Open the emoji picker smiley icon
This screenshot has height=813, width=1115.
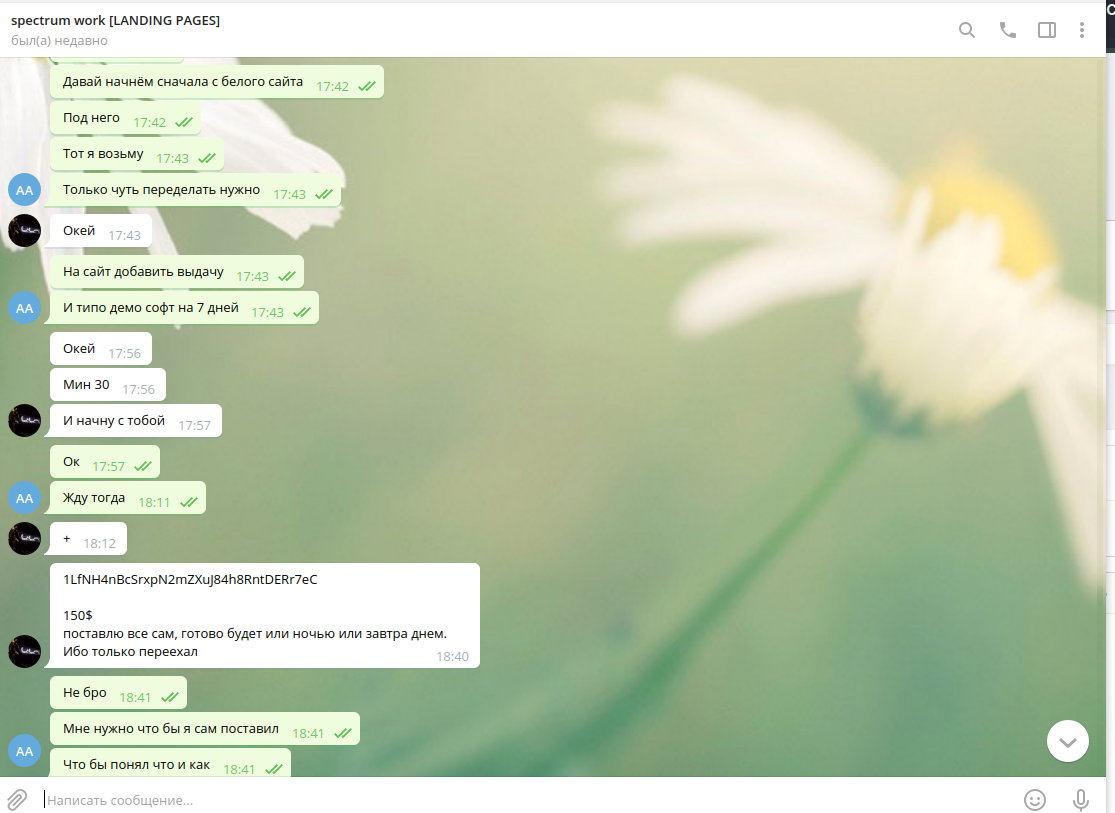tap(1035, 799)
